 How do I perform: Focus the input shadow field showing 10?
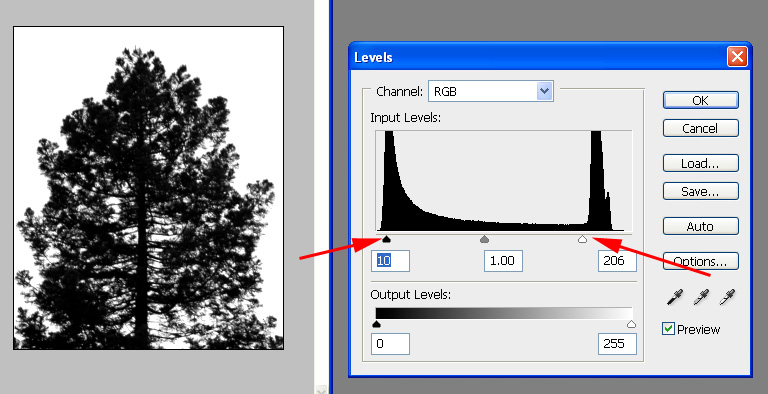pyautogui.click(x=390, y=261)
